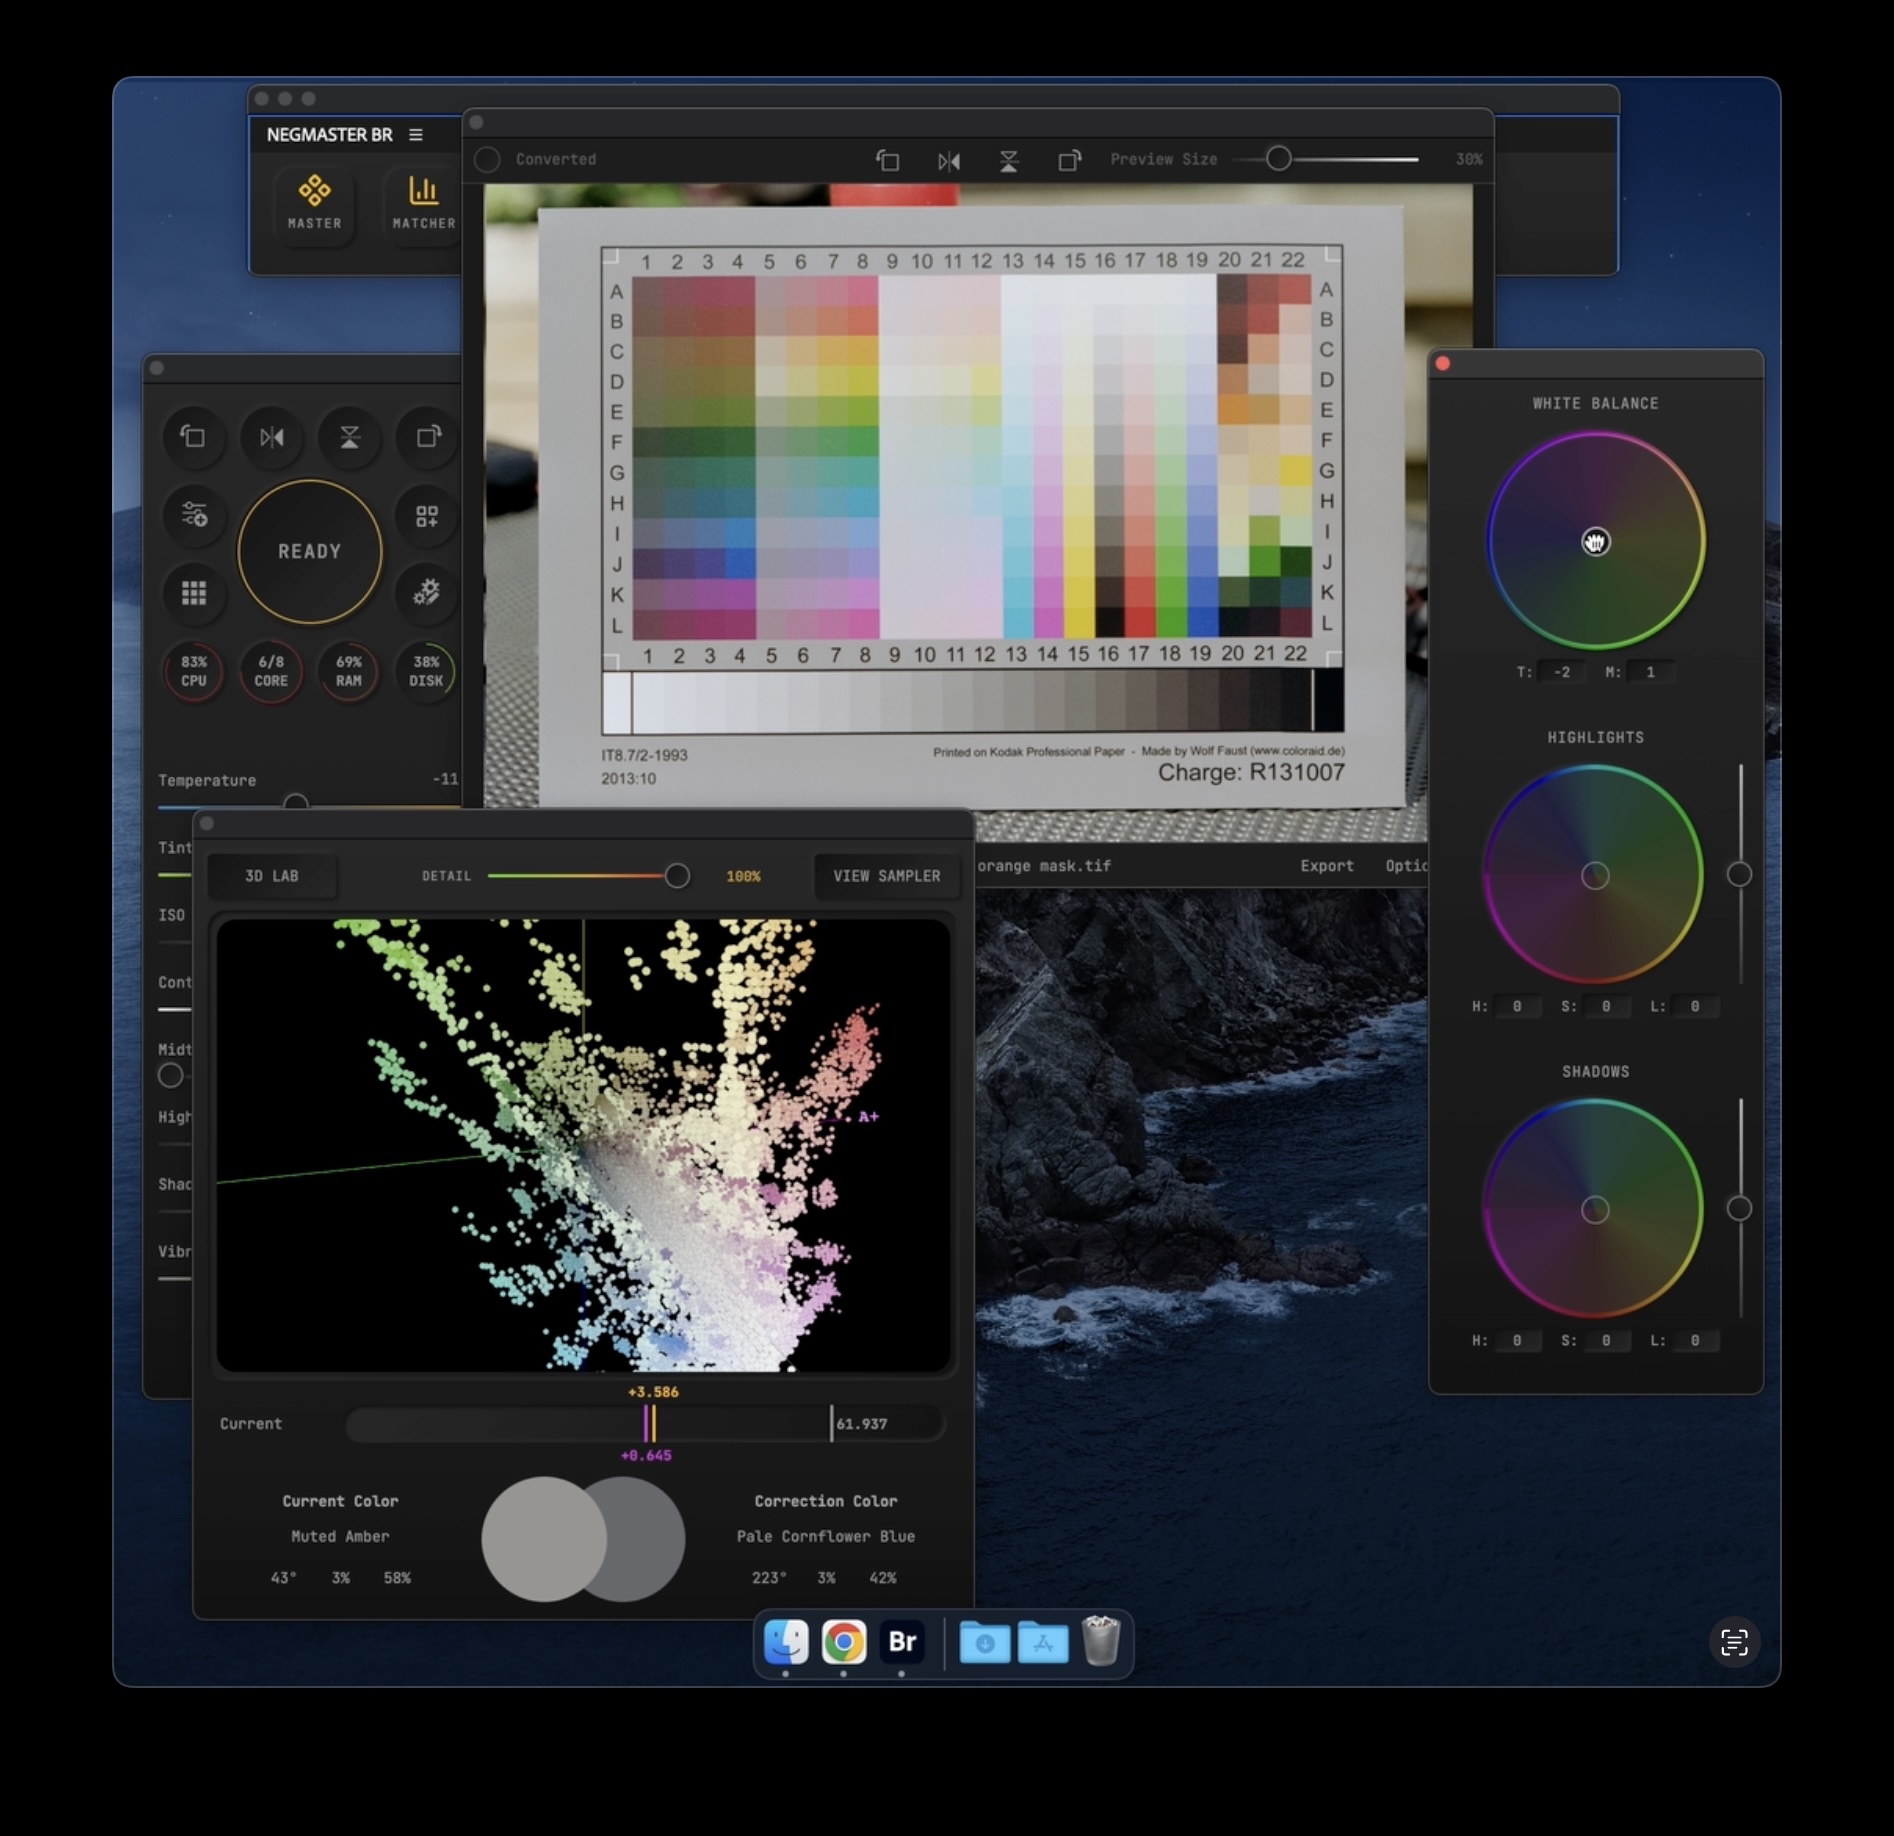
Task: Click the VIEW SAMPLER button
Action: [x=886, y=876]
